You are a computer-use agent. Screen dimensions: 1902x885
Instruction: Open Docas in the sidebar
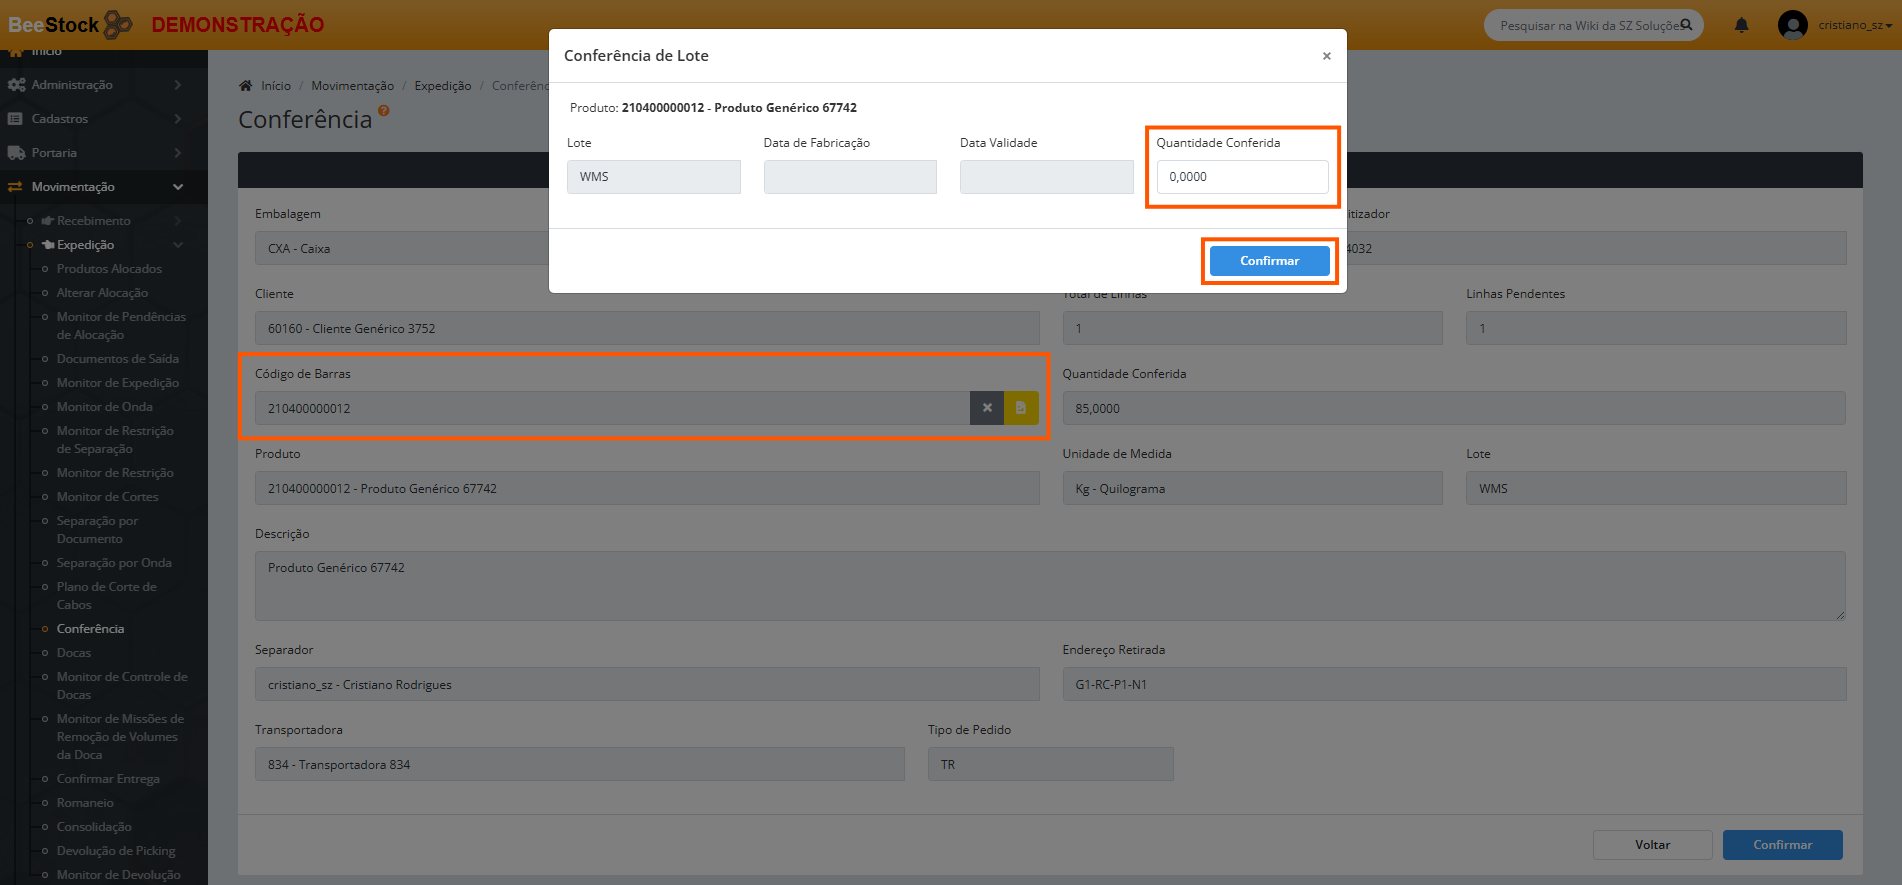pyautogui.click(x=74, y=653)
